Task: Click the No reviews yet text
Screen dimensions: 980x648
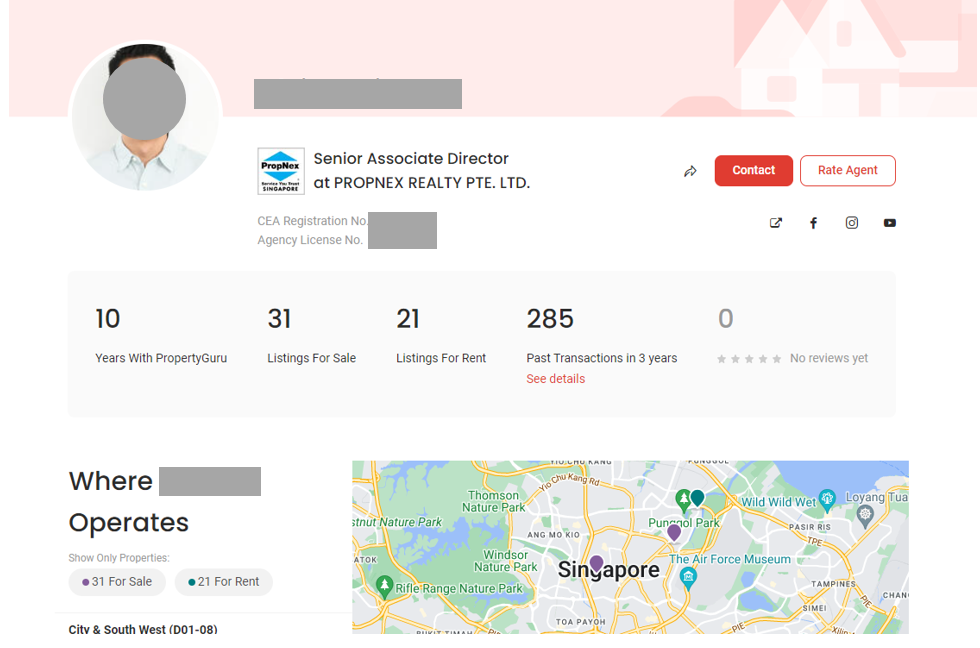Action: [829, 358]
